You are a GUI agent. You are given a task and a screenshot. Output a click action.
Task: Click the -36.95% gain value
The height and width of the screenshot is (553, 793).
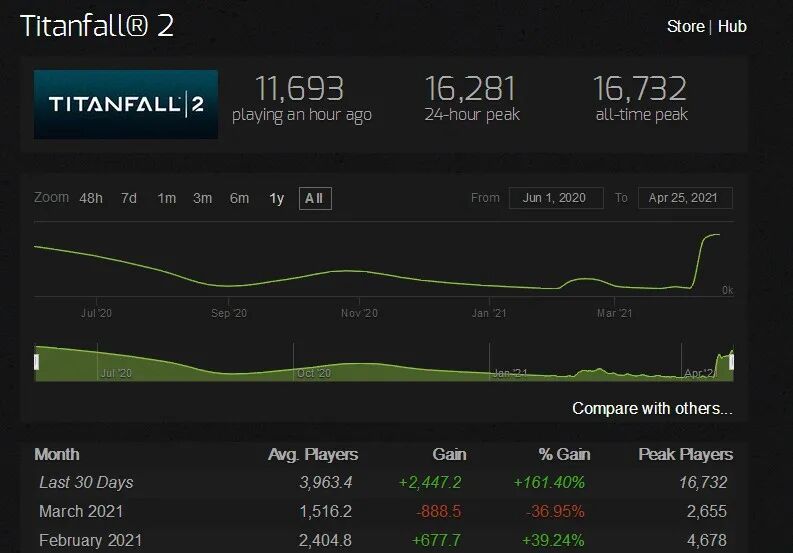(555, 512)
